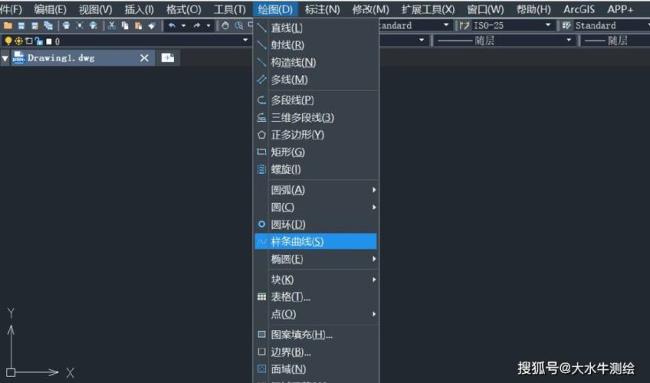Choose 构造线(N) construction line
This screenshot has height=383, width=650.
[x=316, y=63]
